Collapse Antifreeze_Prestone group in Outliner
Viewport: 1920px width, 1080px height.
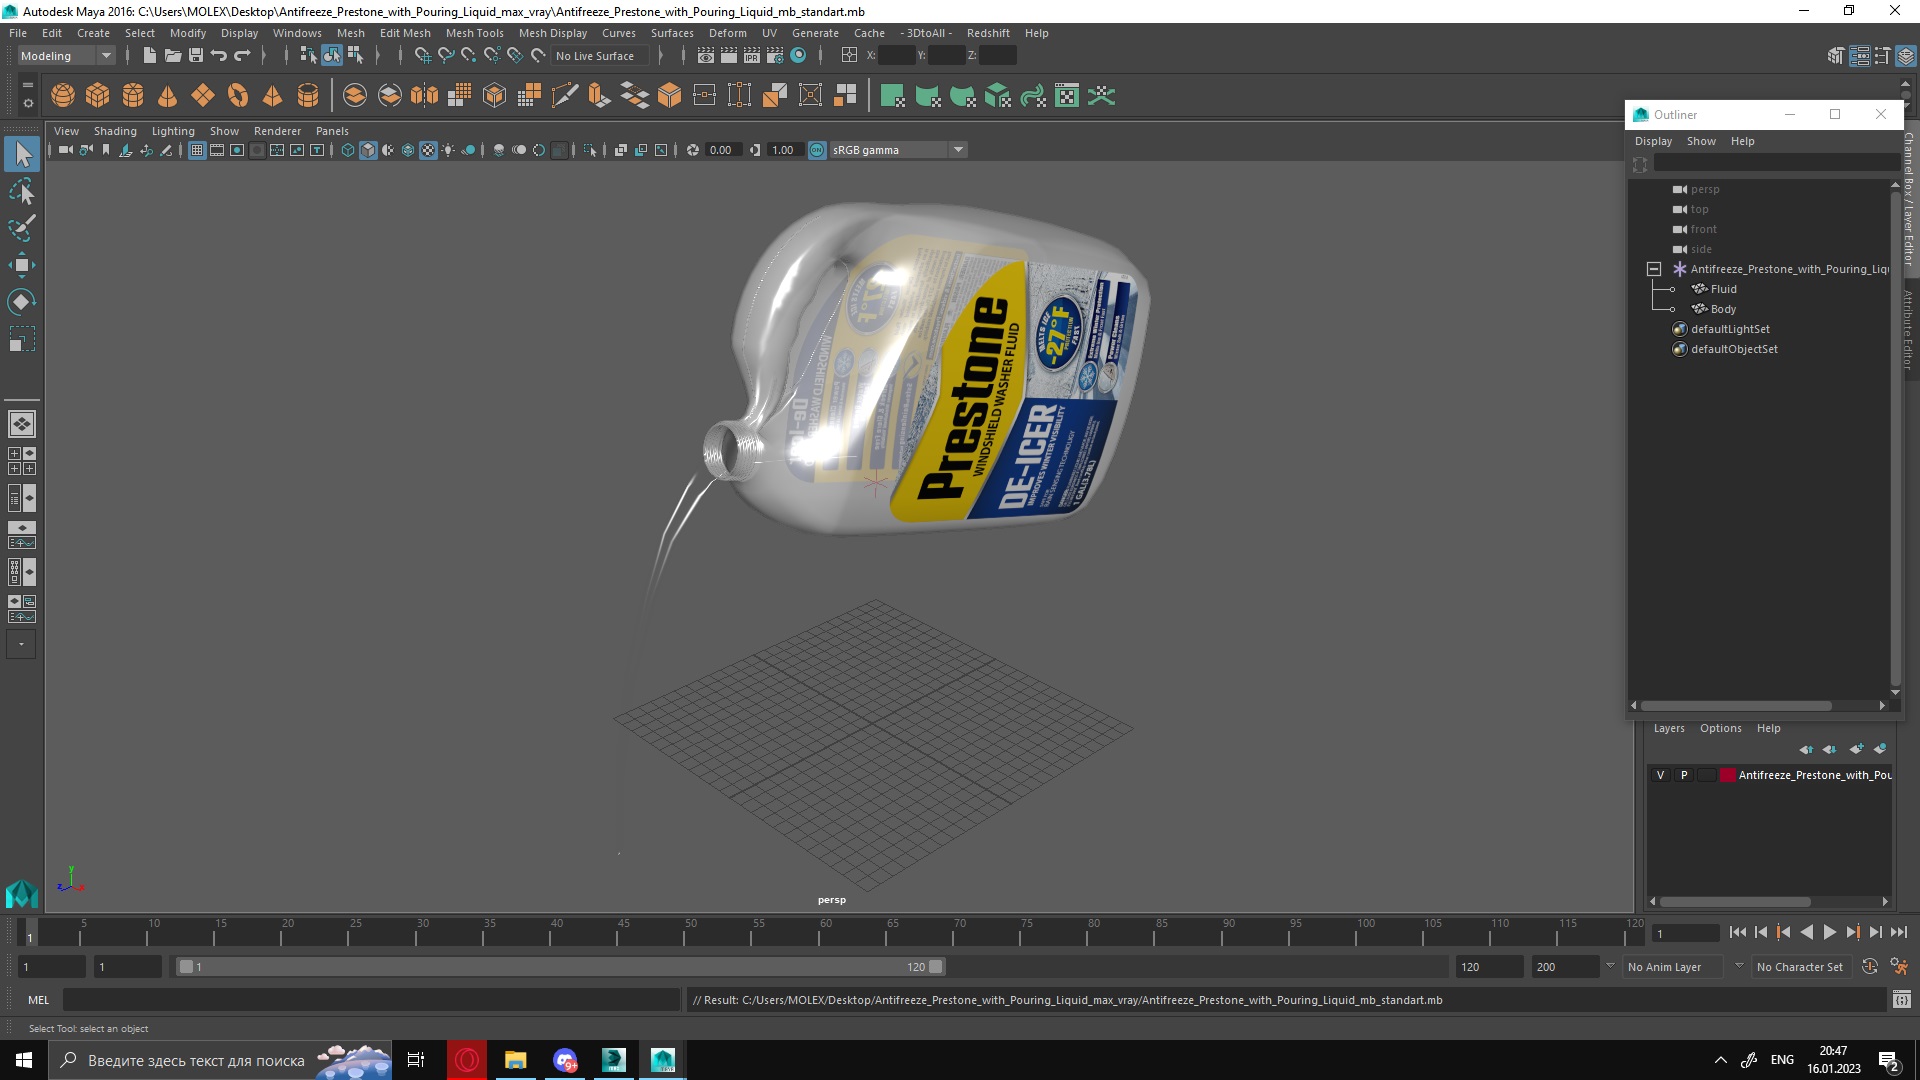1654,269
